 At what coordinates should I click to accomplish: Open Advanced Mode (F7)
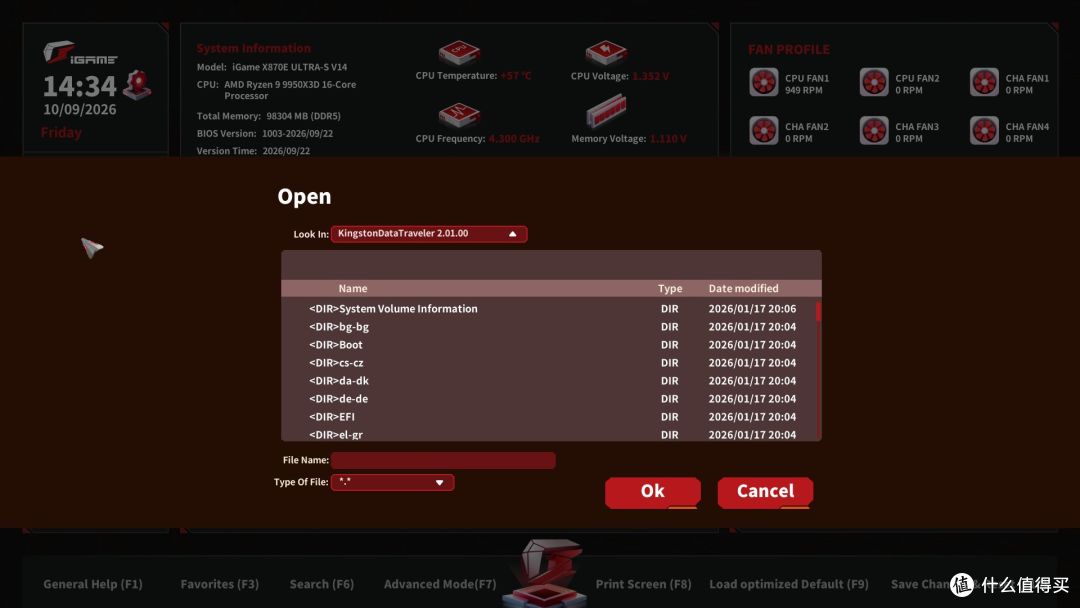pos(439,584)
